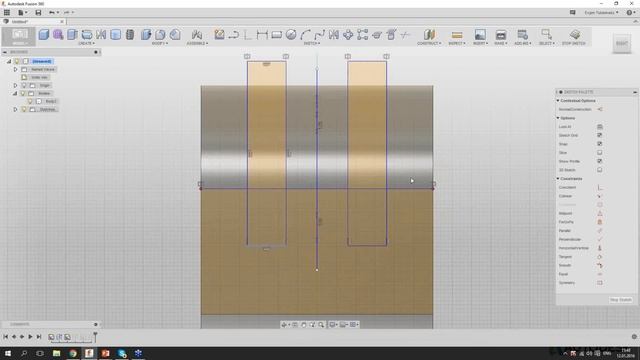
Task: Click the Perpendicular constraint icon
Action: point(600,239)
